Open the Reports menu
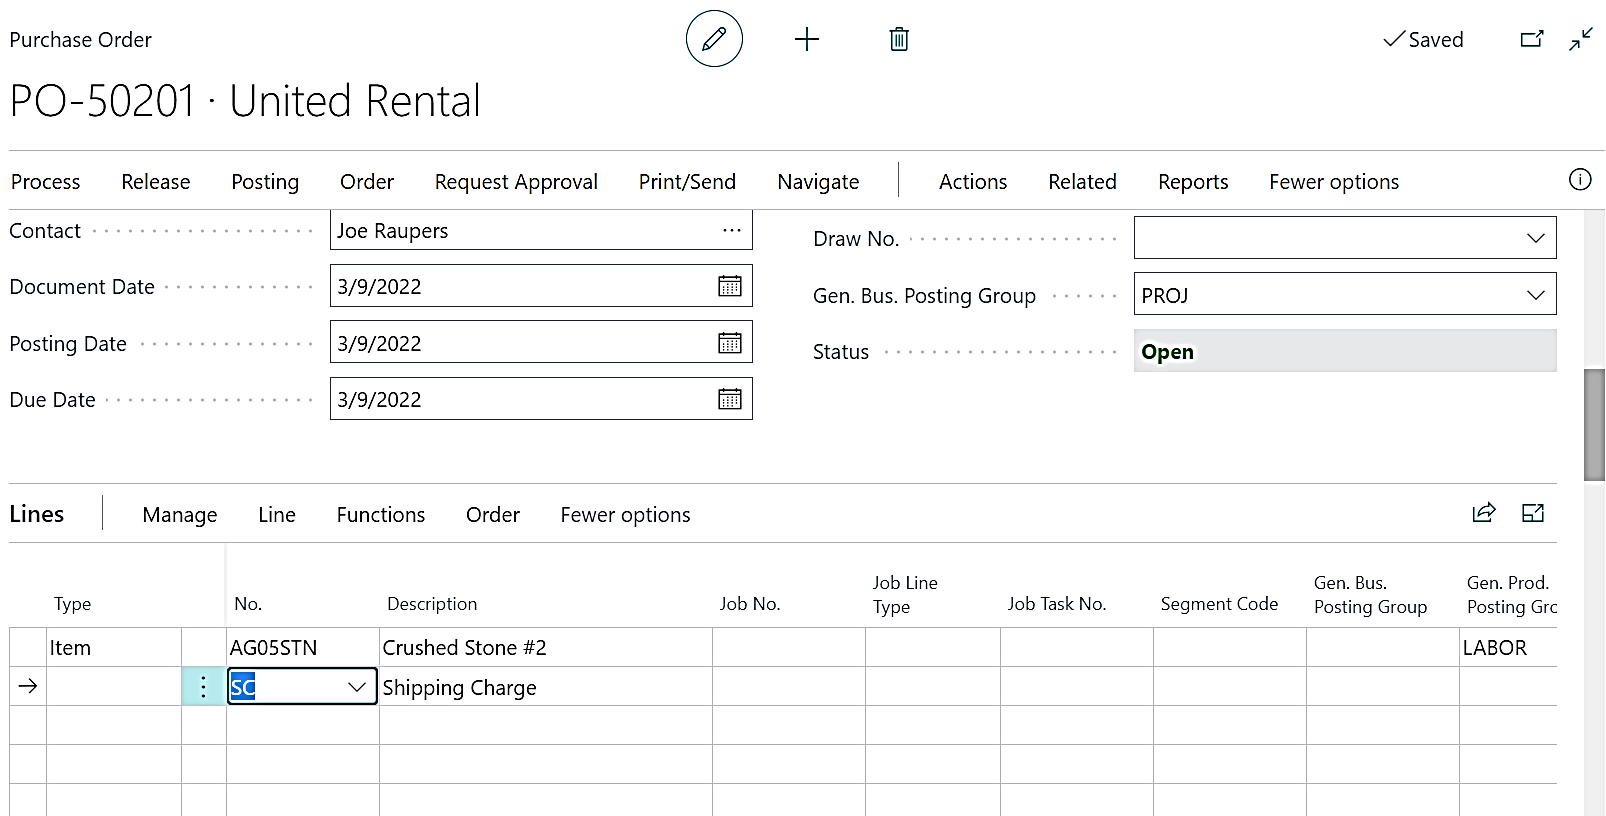 tap(1193, 181)
